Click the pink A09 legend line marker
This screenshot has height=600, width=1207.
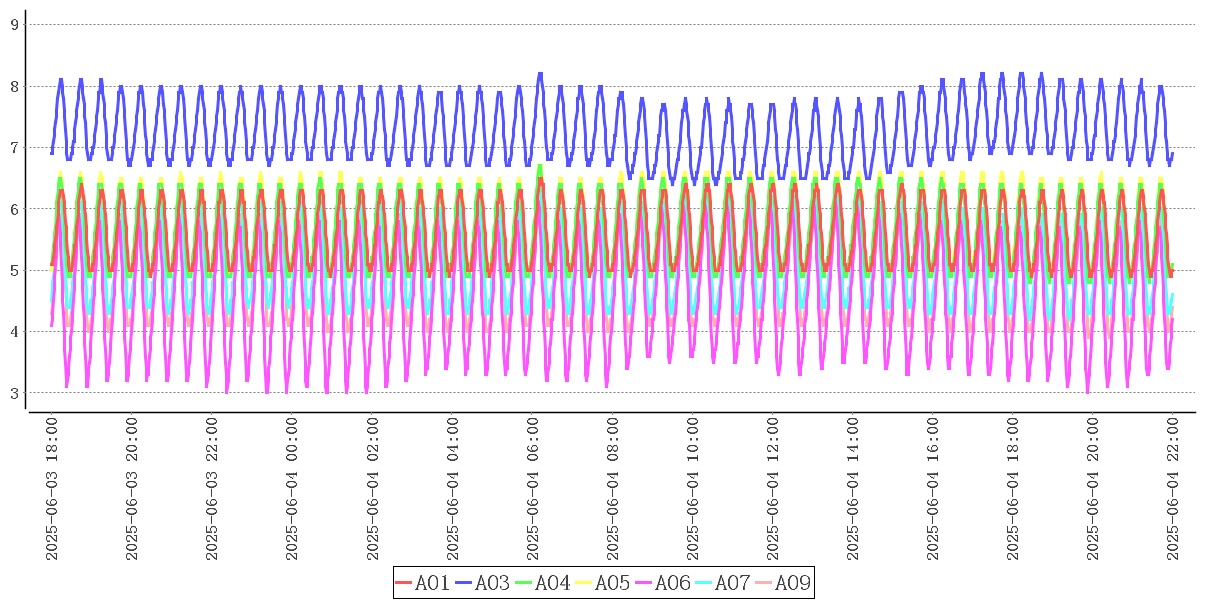(x=764, y=582)
